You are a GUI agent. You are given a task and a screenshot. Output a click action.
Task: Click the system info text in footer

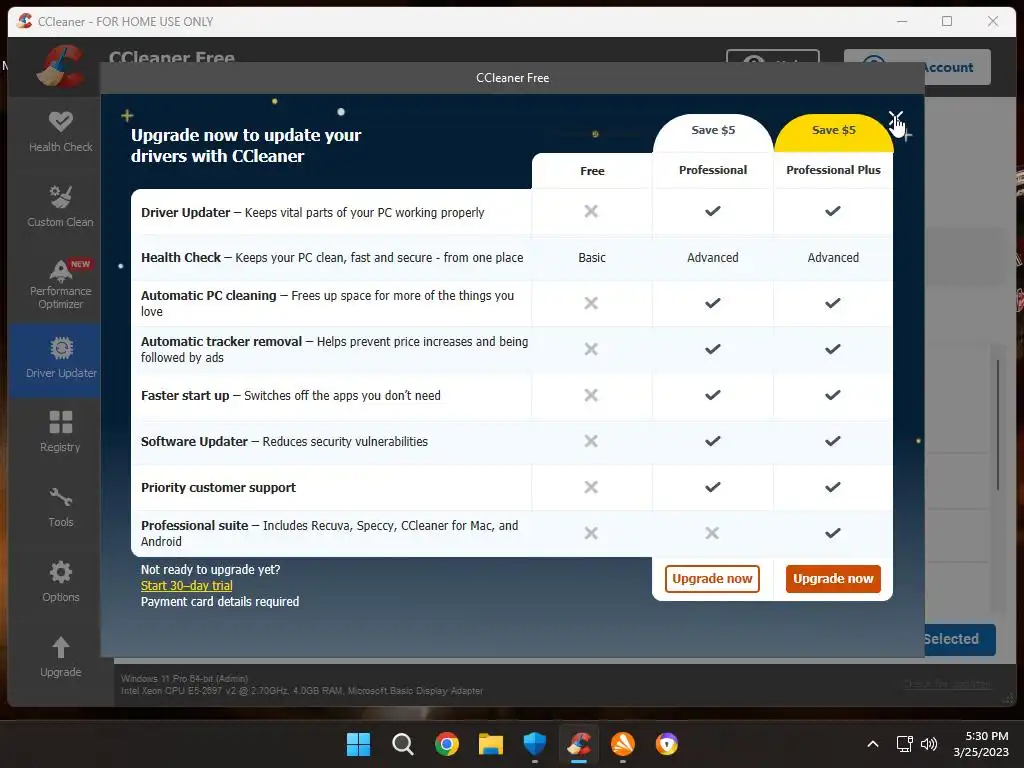[x=302, y=684]
